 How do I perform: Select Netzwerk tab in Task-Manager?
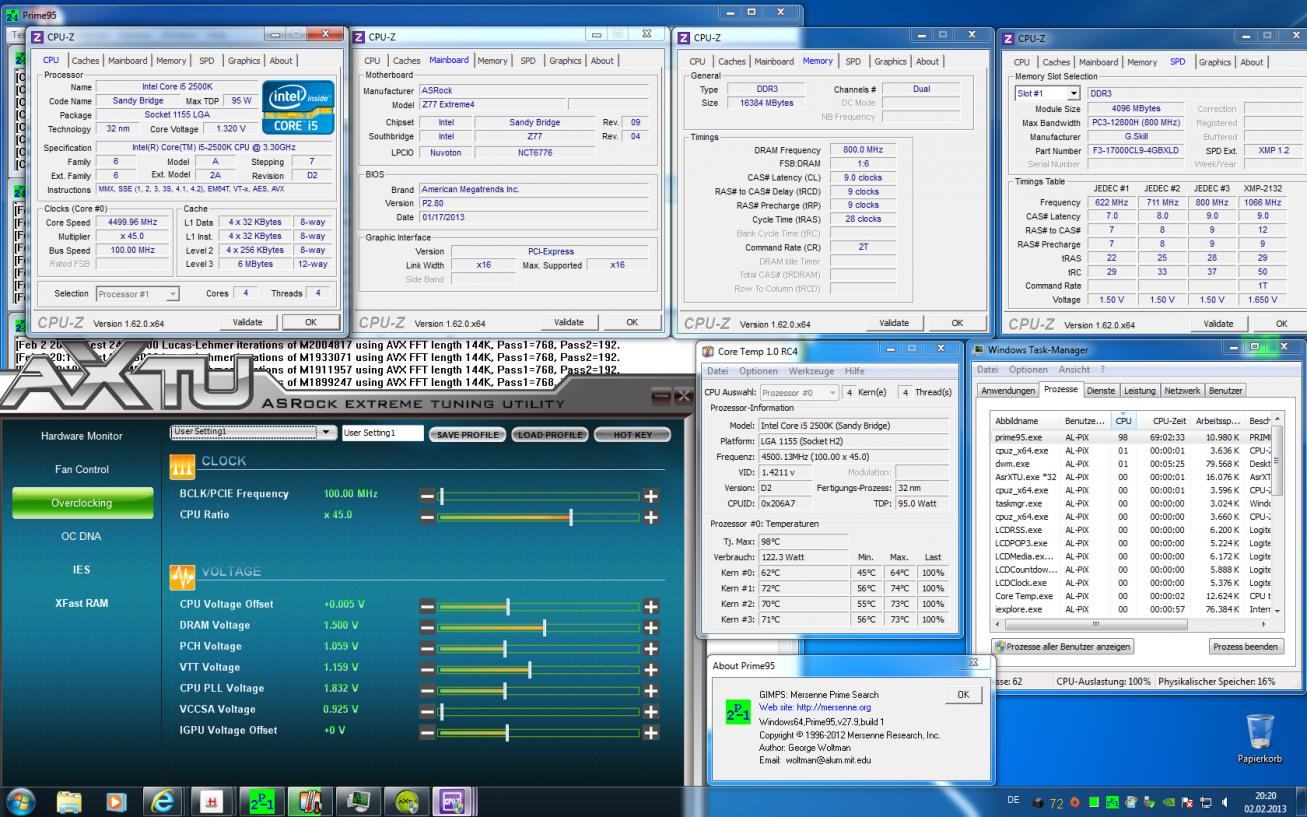pos(1182,390)
